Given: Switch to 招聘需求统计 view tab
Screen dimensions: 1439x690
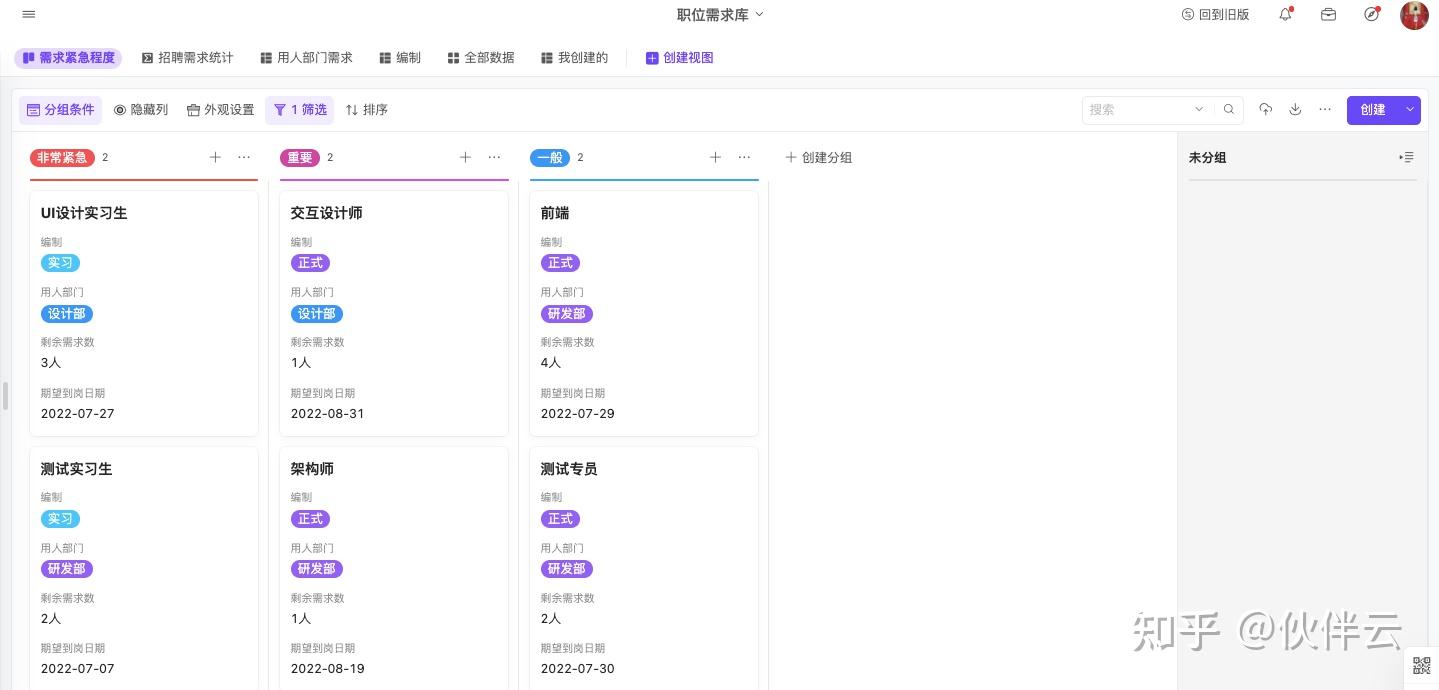Looking at the screenshot, I should click(x=187, y=58).
